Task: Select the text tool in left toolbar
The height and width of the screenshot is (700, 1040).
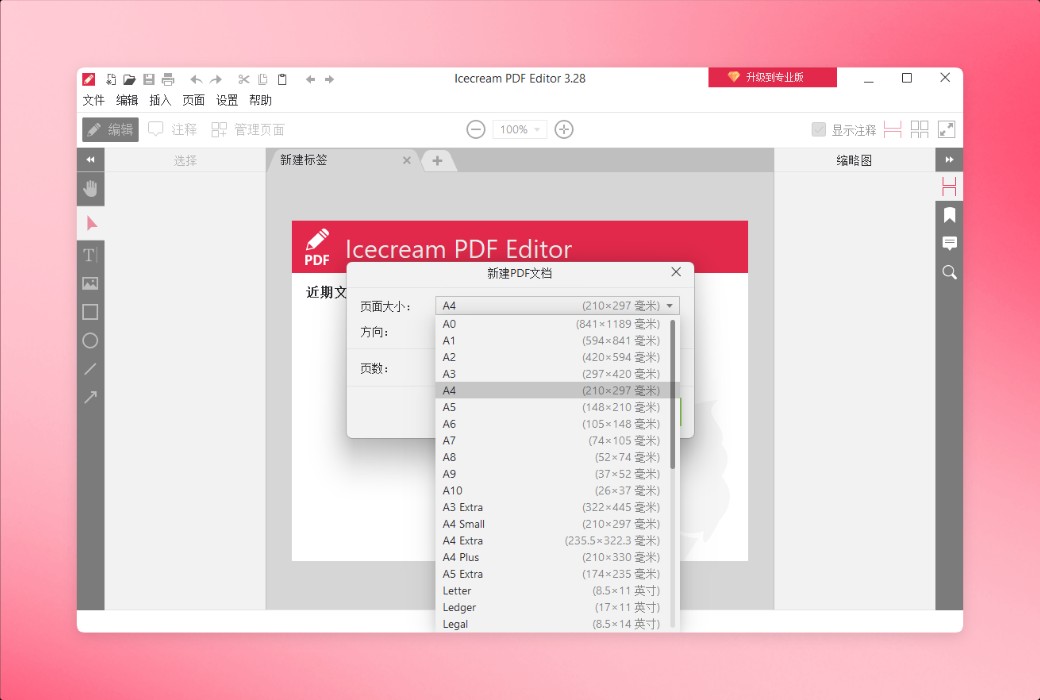Action: pos(90,255)
